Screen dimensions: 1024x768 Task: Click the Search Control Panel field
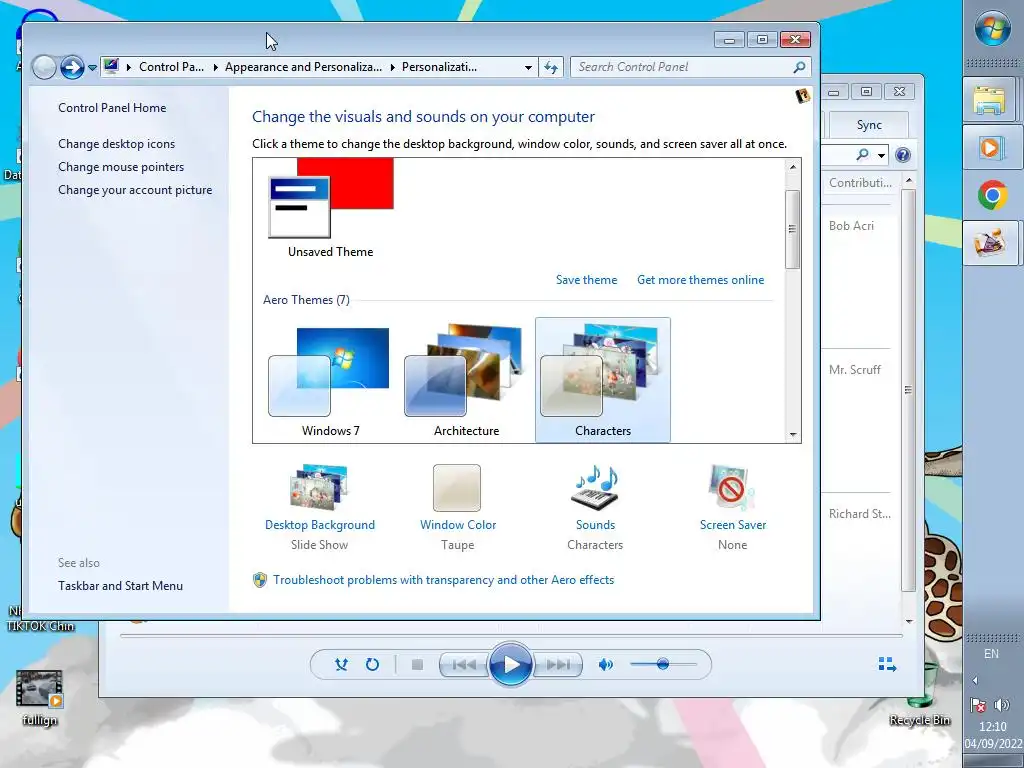[691, 67]
